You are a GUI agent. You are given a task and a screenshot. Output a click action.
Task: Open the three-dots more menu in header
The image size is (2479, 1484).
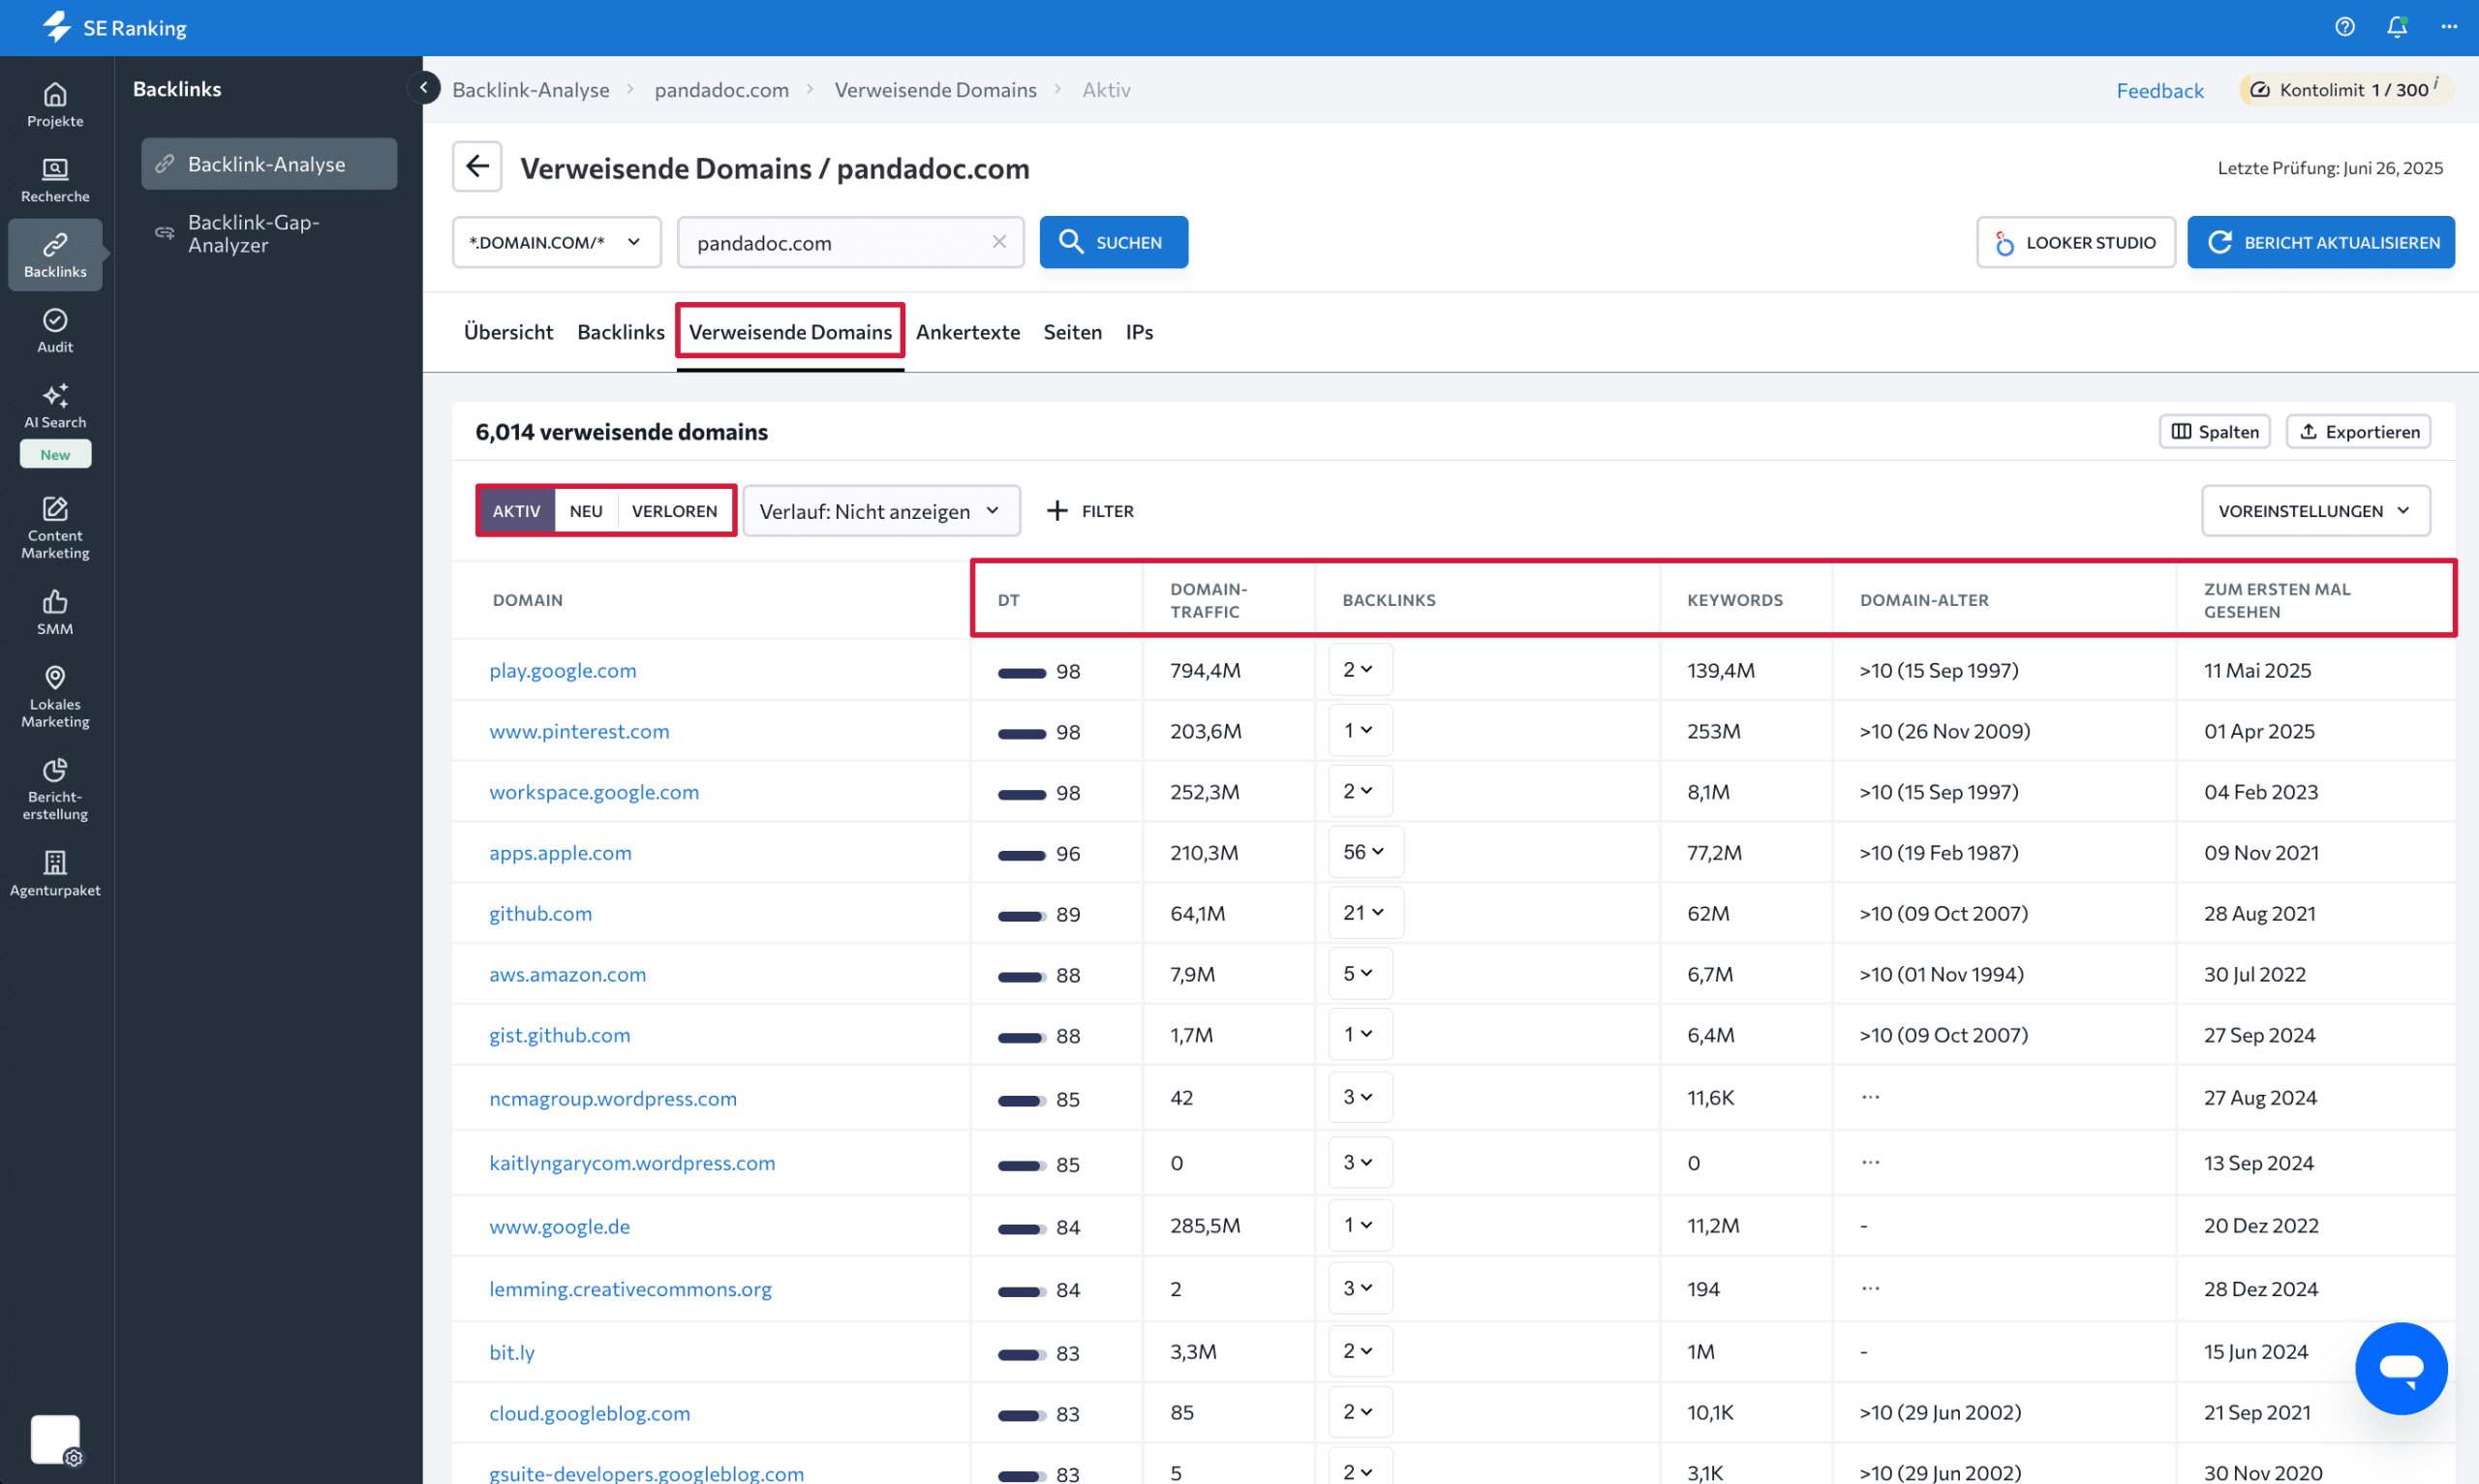click(2449, 27)
